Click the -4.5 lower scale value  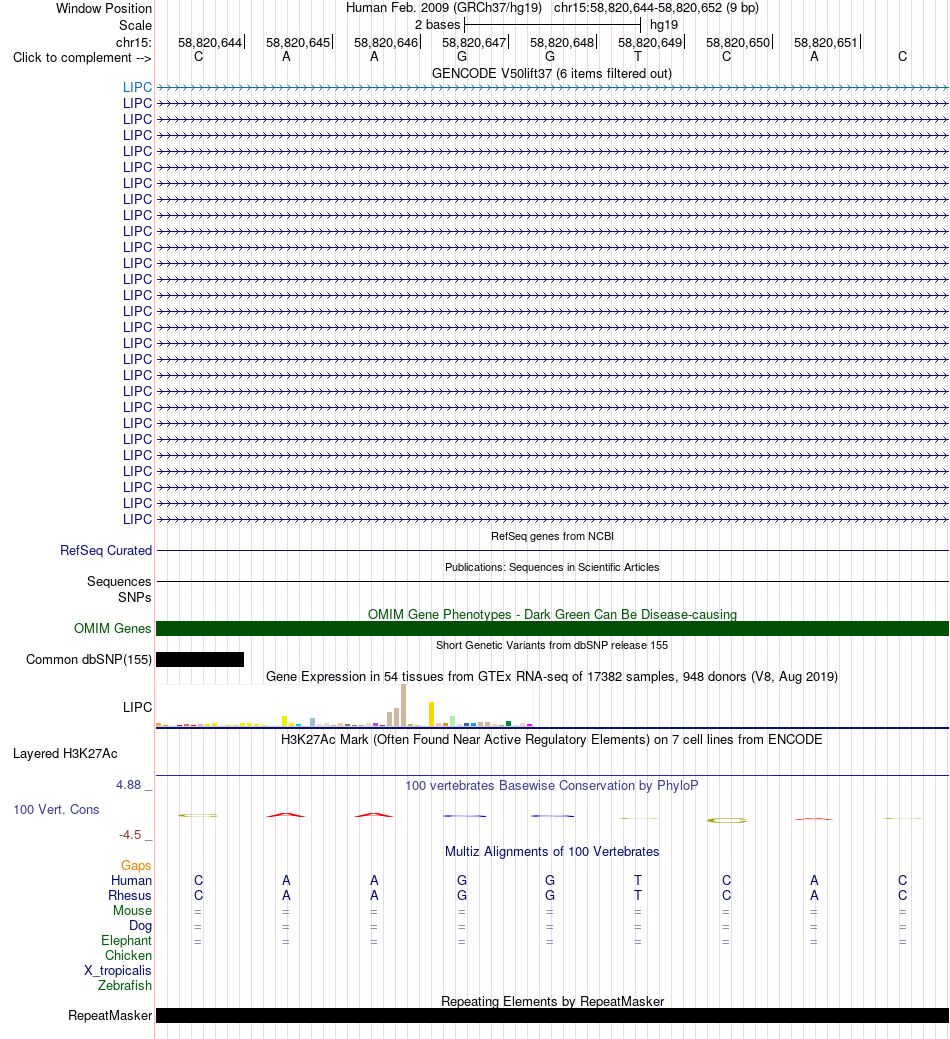click(130, 835)
